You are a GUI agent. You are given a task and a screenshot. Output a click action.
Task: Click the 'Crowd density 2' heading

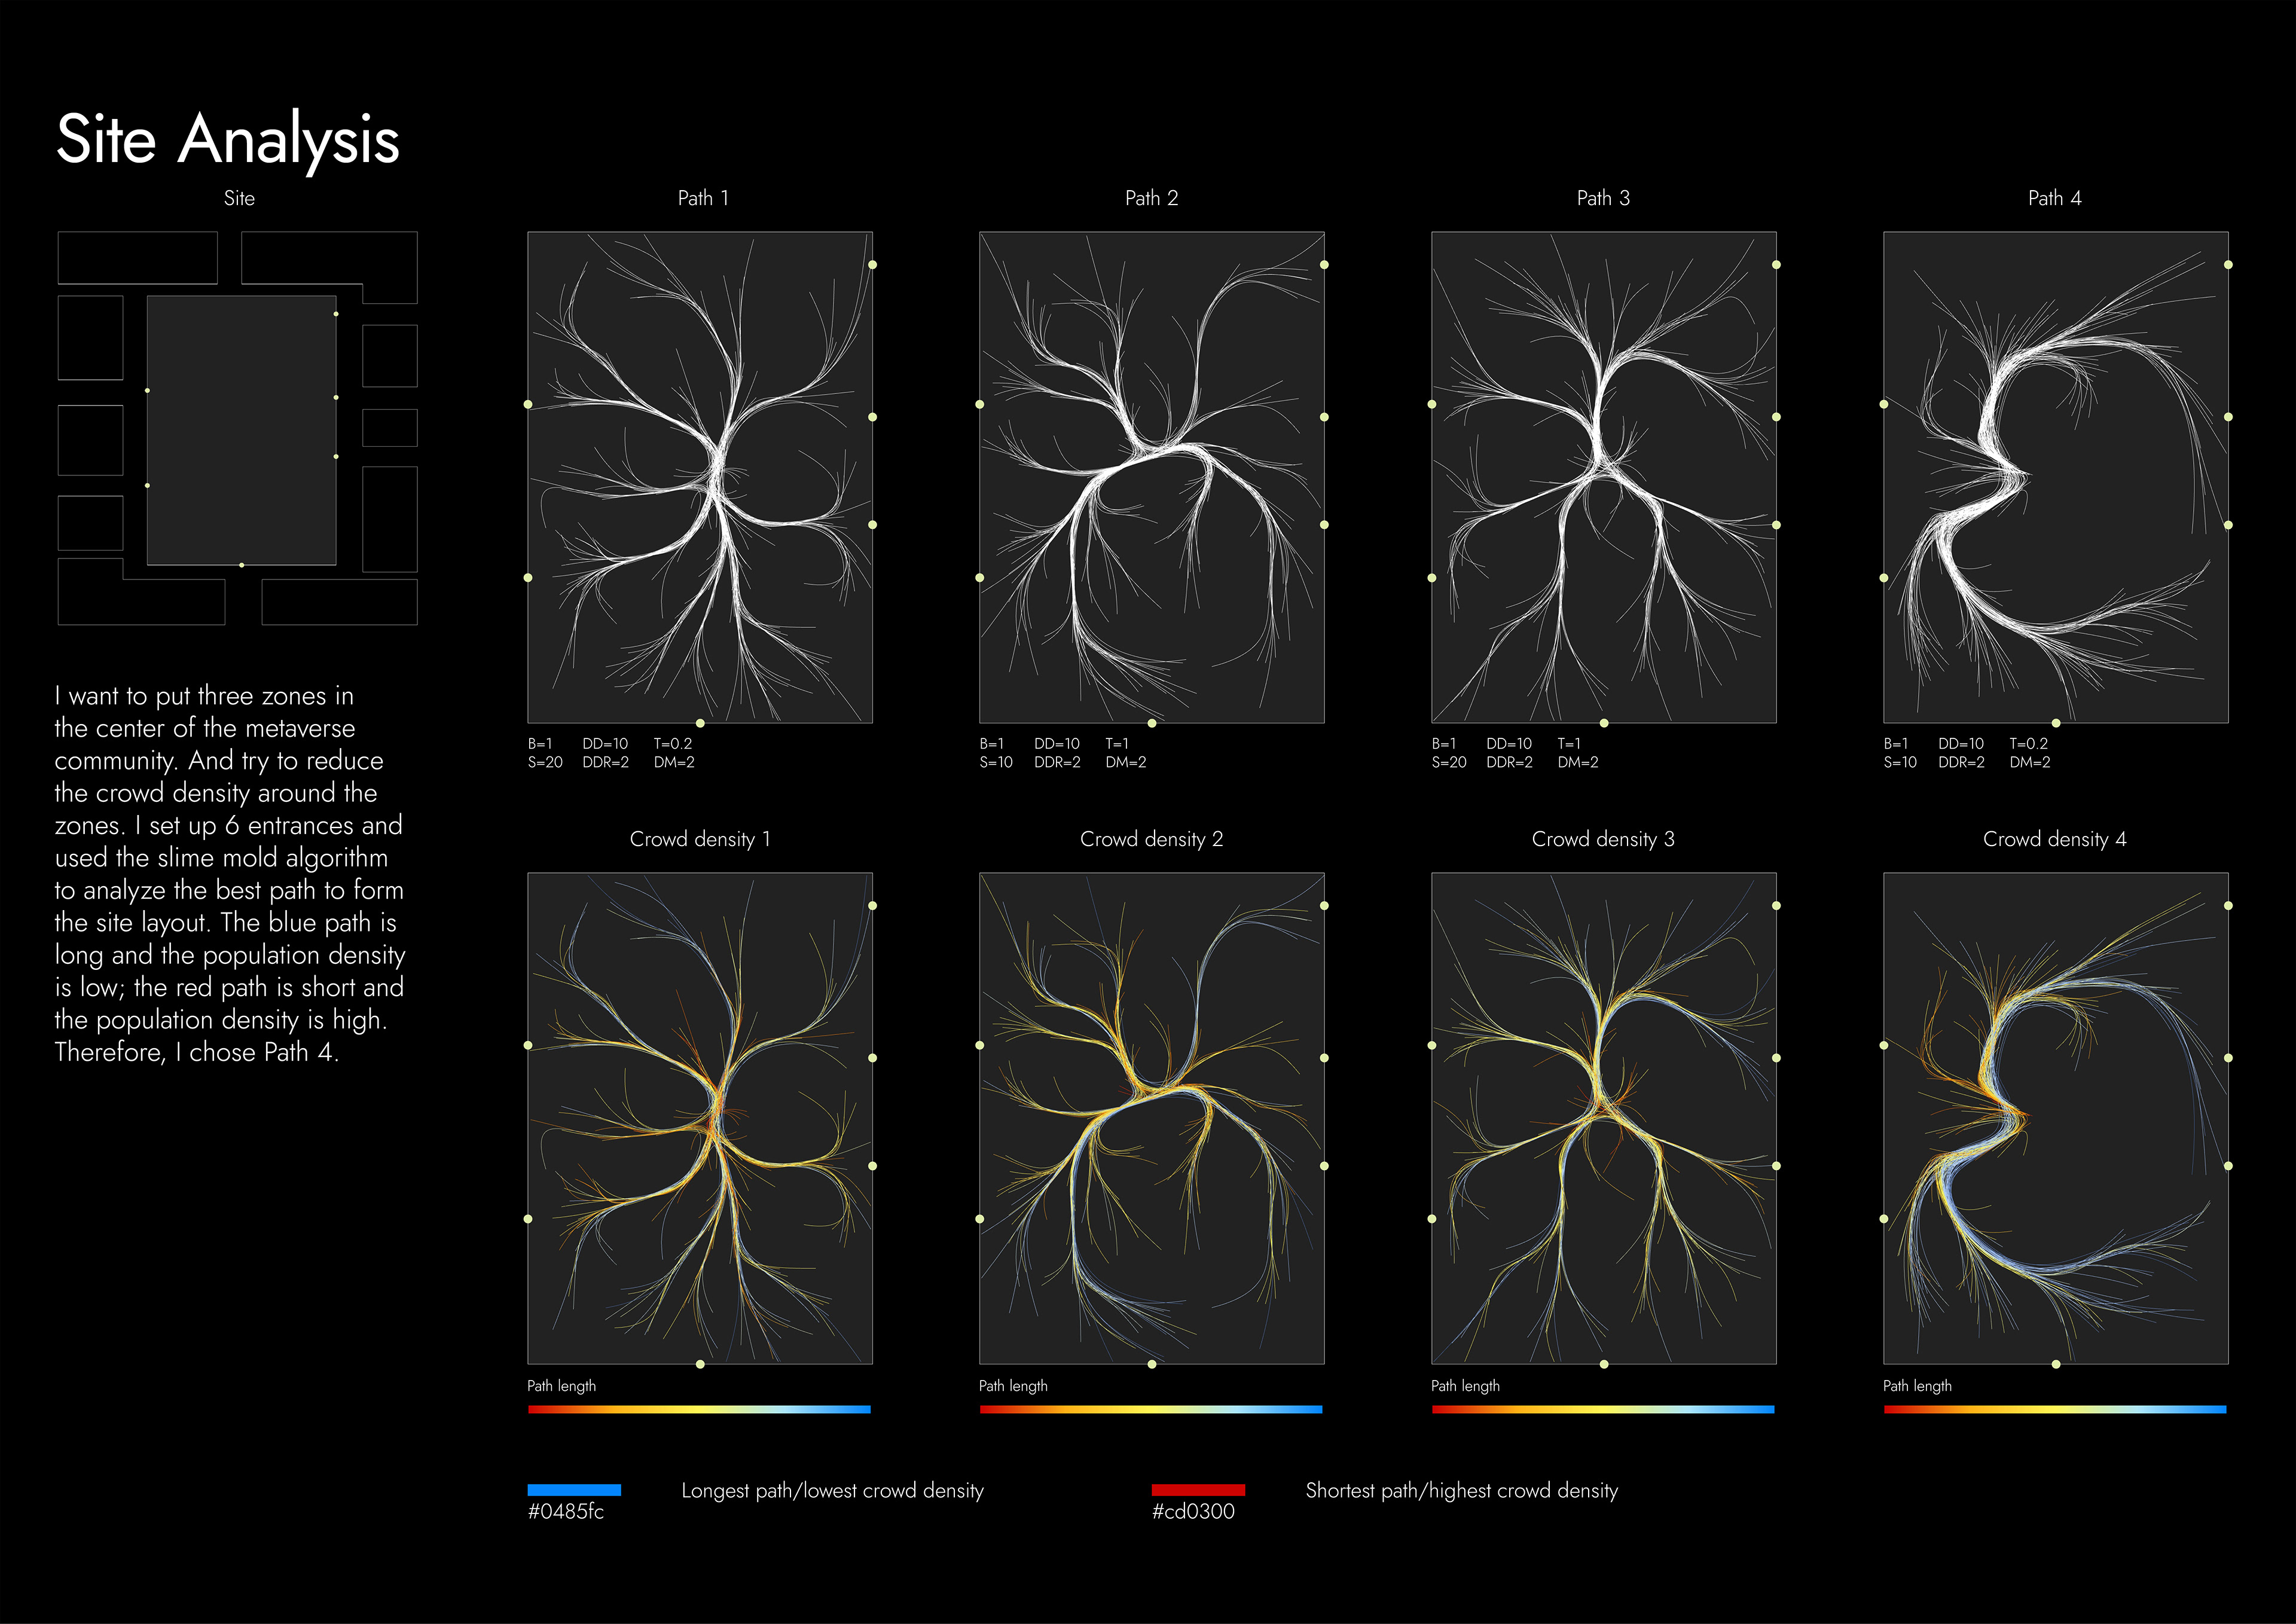coord(1151,840)
